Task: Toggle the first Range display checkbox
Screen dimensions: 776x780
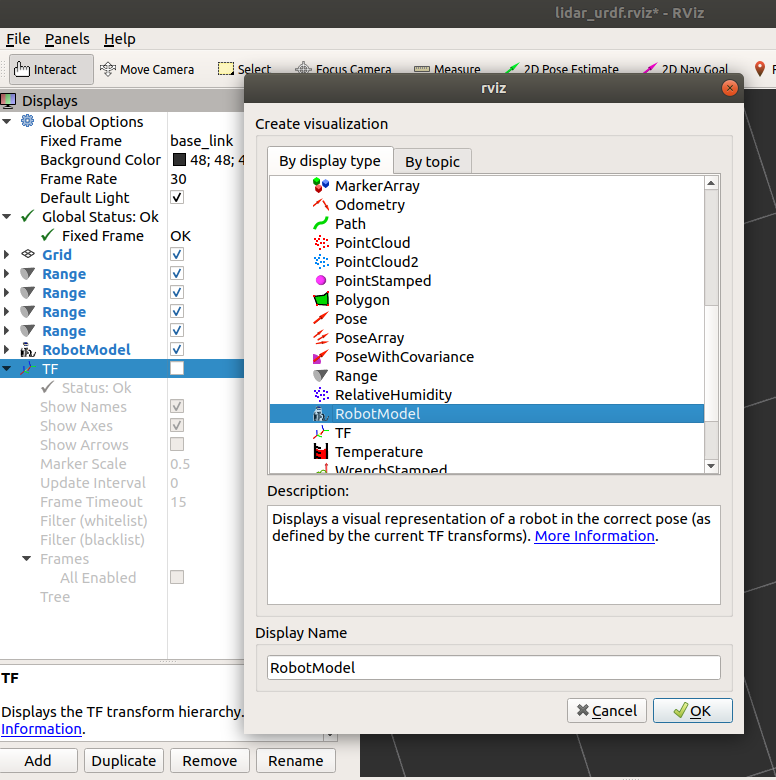Action: click(177, 273)
